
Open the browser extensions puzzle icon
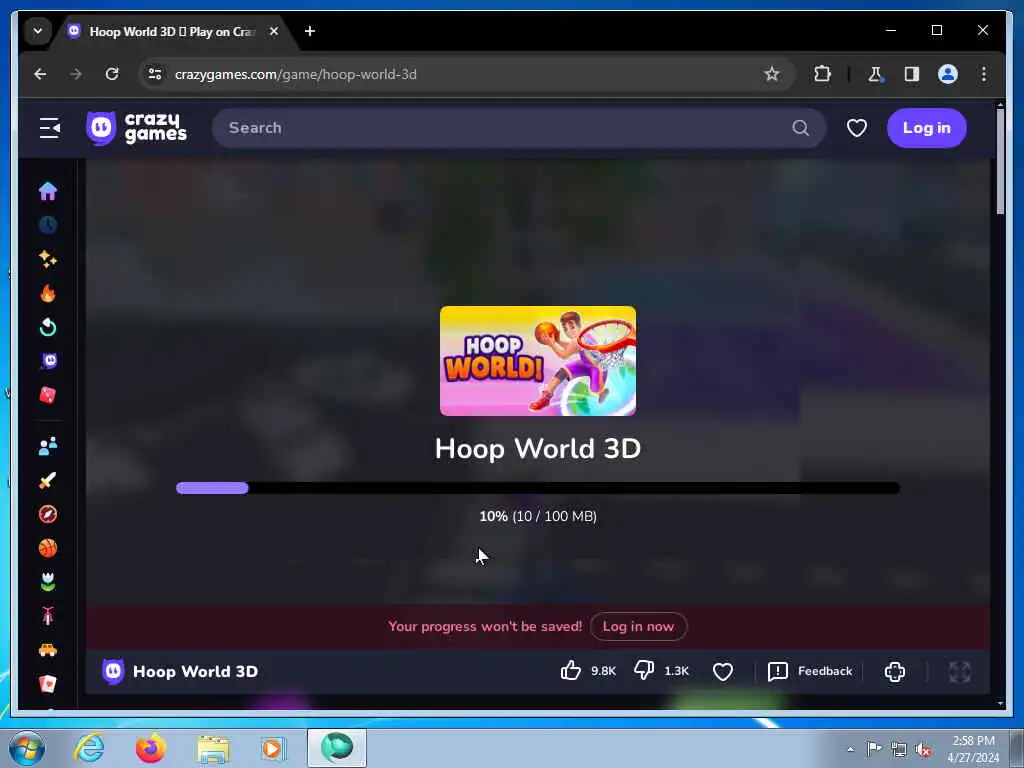point(822,74)
